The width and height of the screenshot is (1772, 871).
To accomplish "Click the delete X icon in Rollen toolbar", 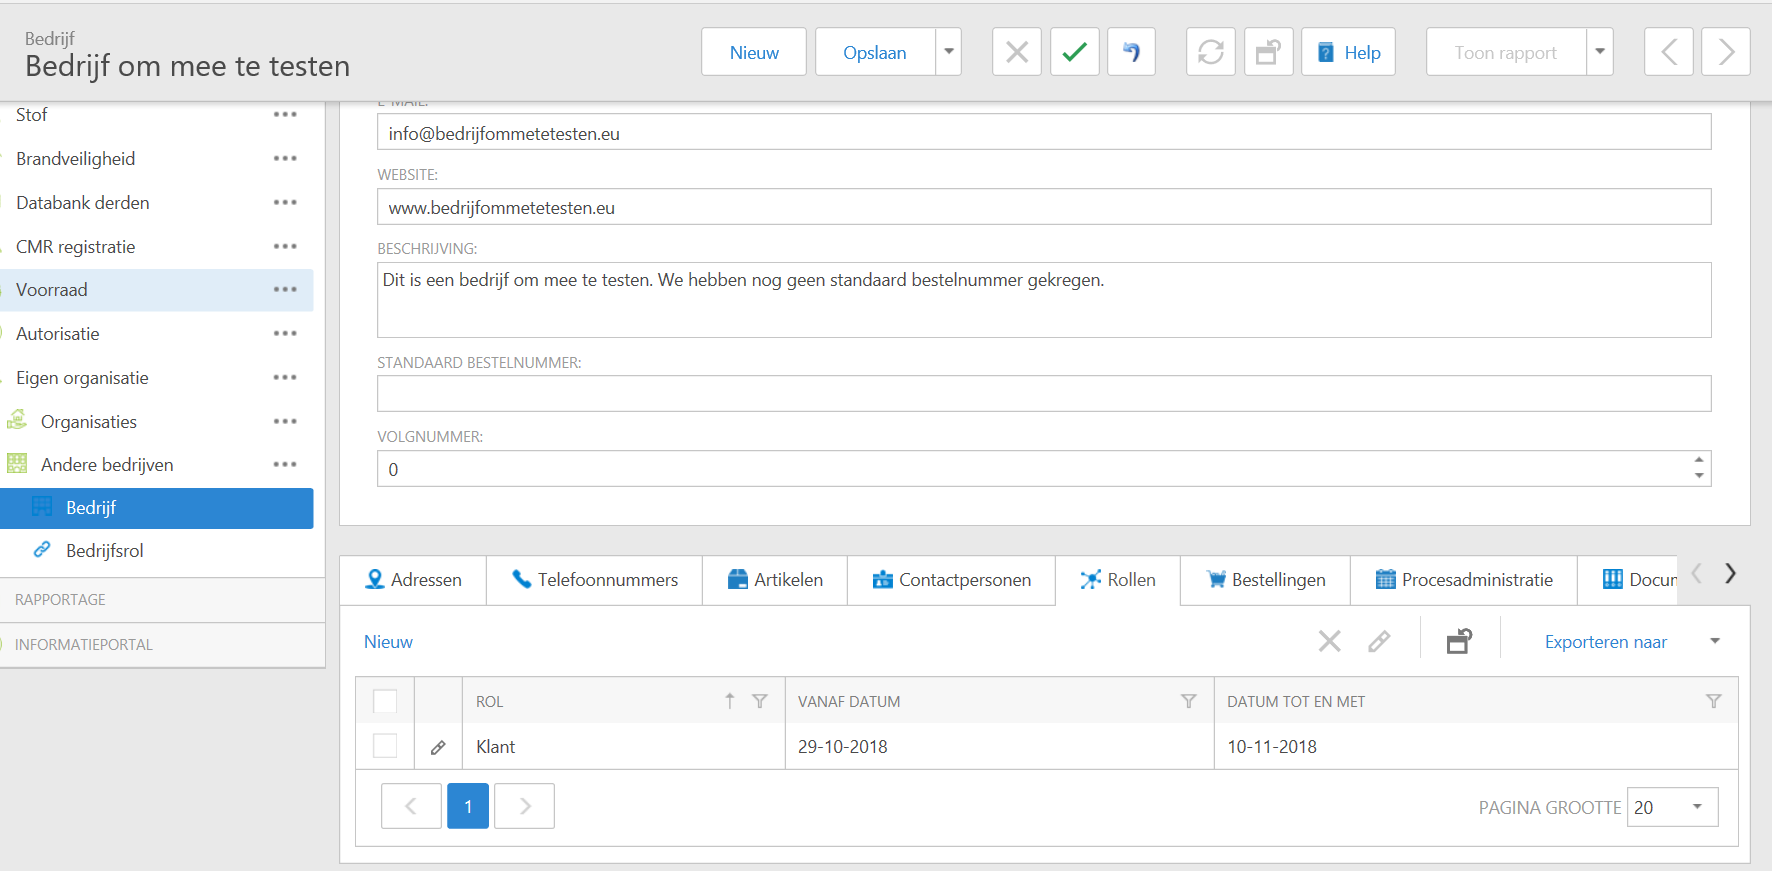I will click(x=1329, y=641).
